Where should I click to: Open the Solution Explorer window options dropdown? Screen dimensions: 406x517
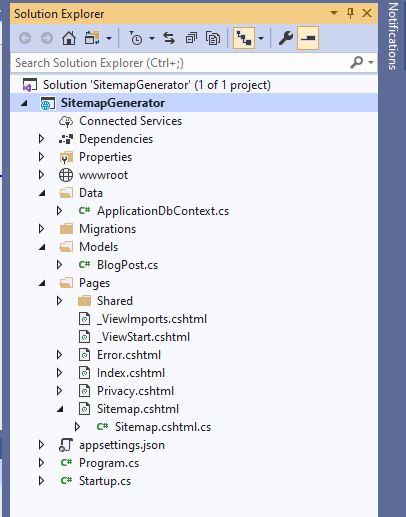pos(334,13)
